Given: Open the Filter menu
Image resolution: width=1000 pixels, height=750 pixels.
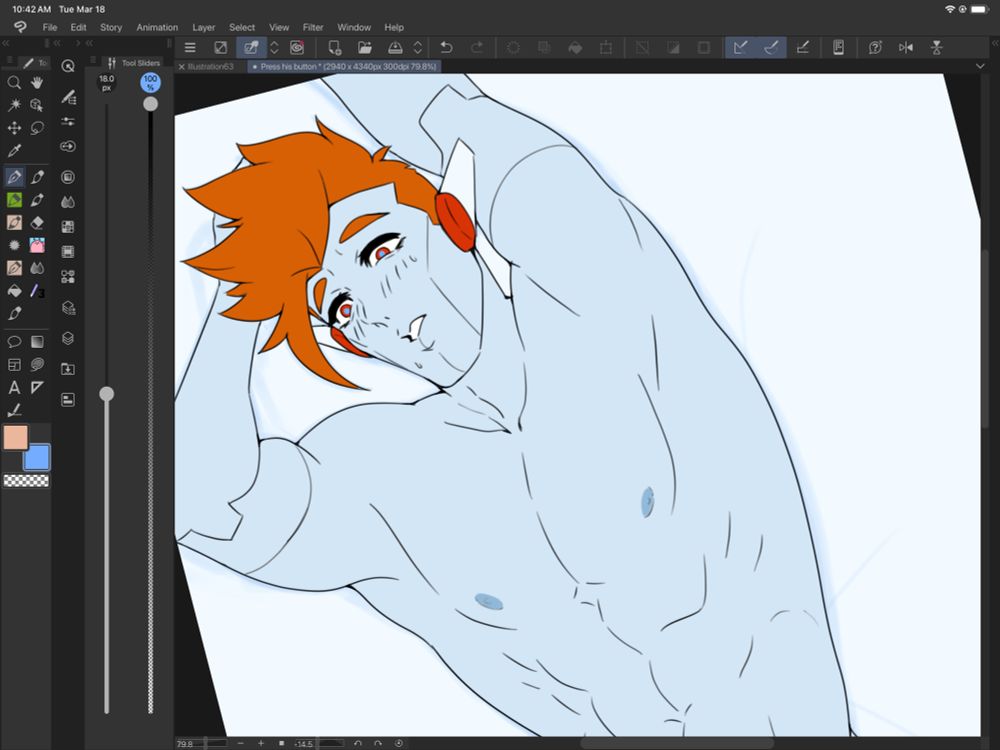Looking at the screenshot, I should tap(312, 27).
